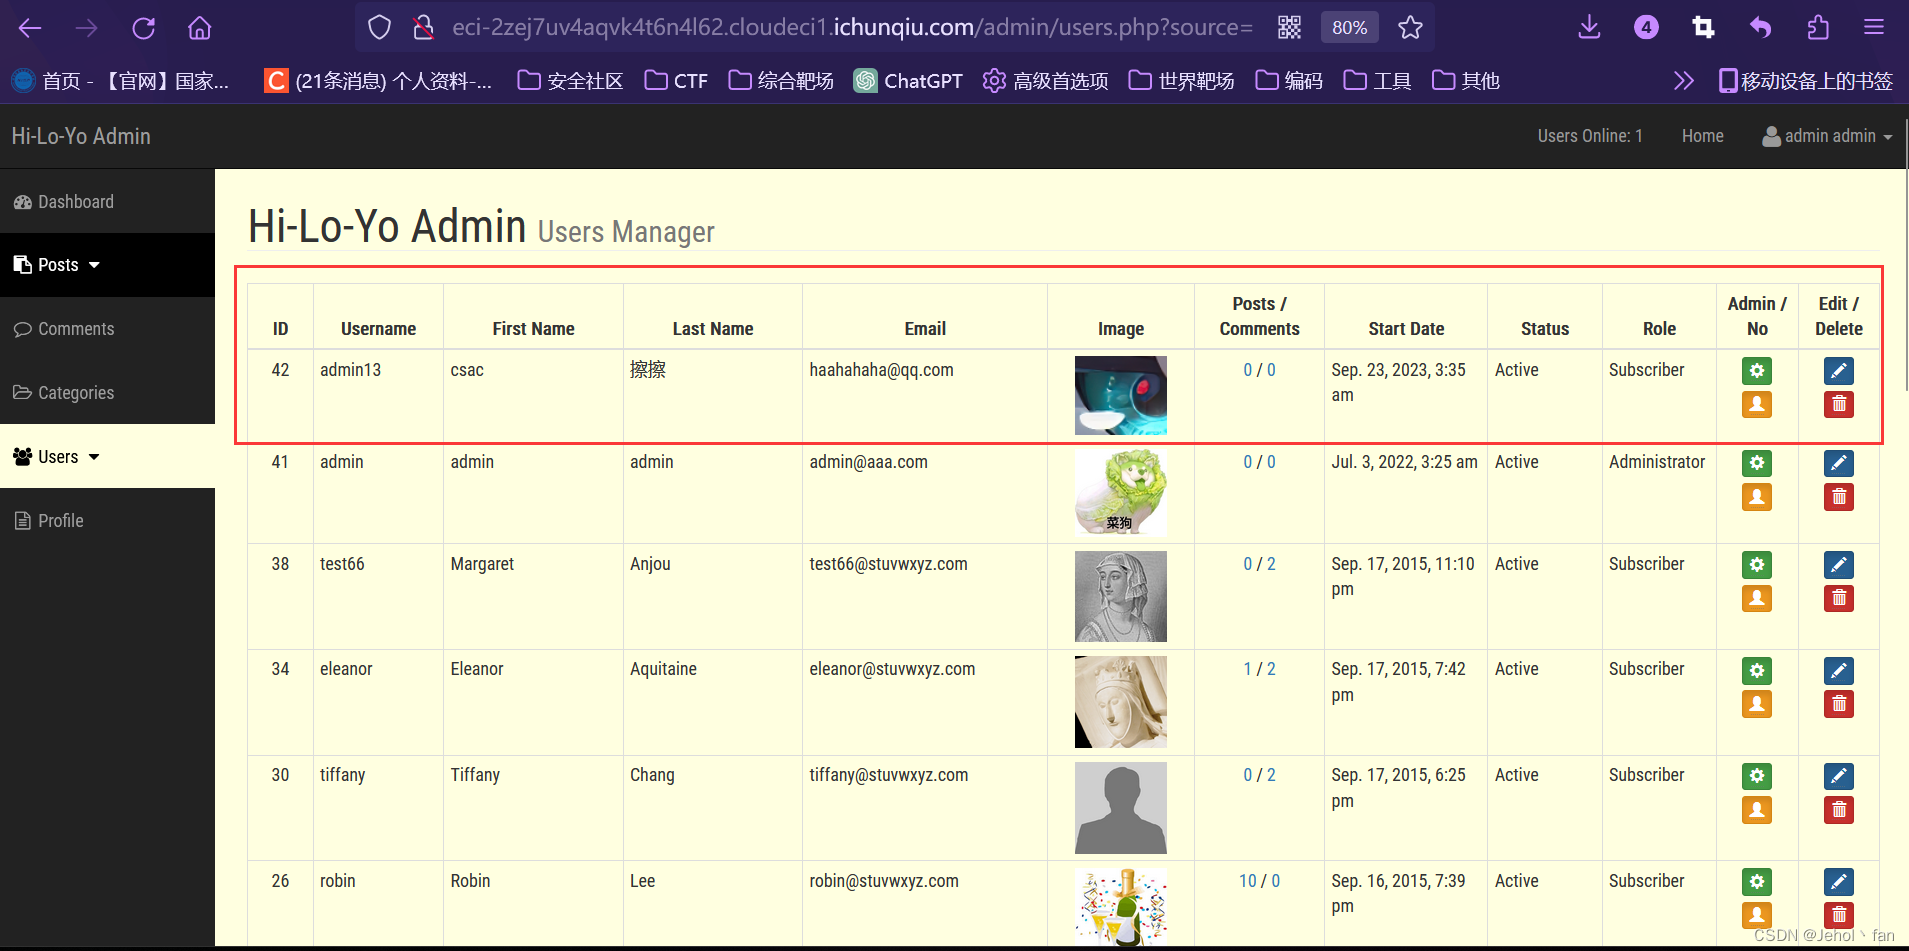Go back to the previous page
Image resolution: width=1909 pixels, height=951 pixels.
[x=30, y=28]
